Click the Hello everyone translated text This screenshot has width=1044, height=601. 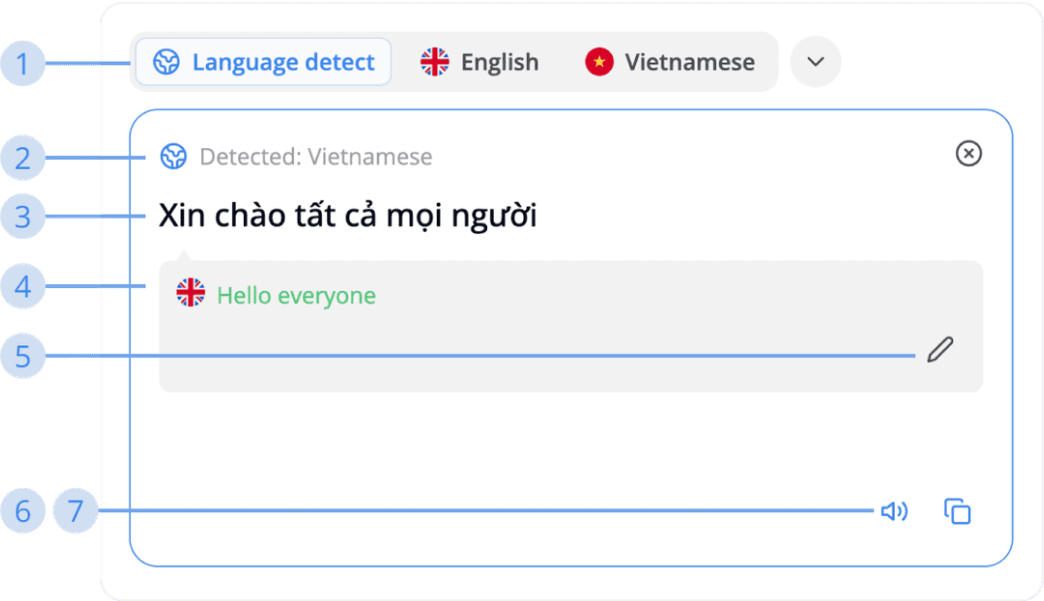pyautogui.click(x=296, y=296)
